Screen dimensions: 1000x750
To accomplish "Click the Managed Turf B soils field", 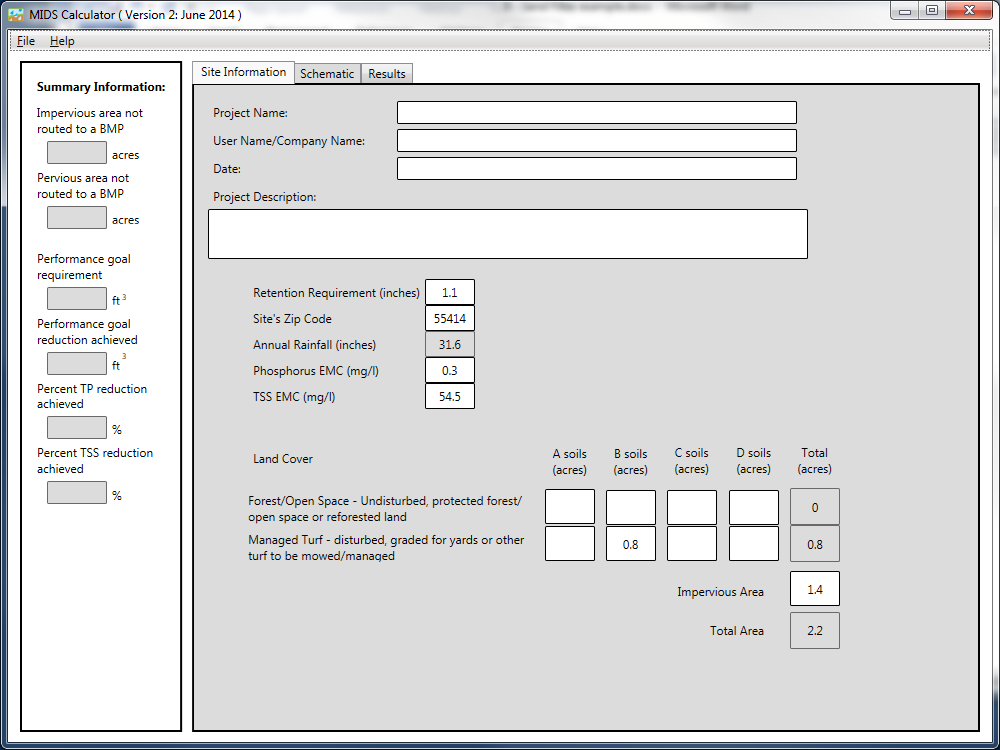I will coord(630,543).
